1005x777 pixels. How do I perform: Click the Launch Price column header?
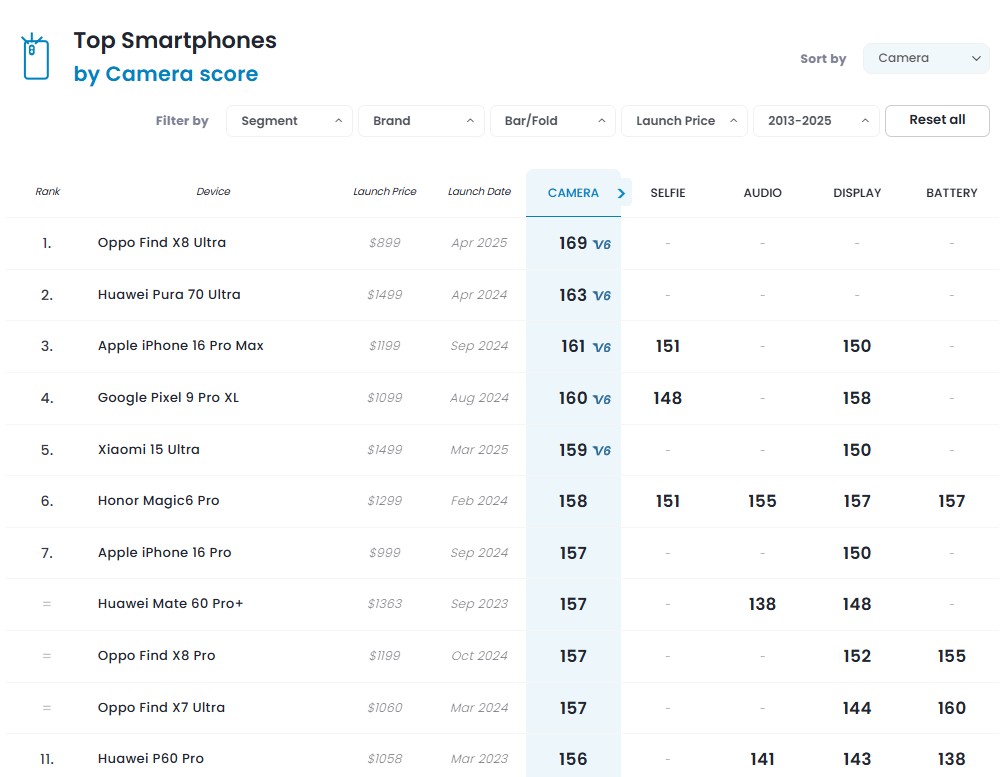coord(385,191)
